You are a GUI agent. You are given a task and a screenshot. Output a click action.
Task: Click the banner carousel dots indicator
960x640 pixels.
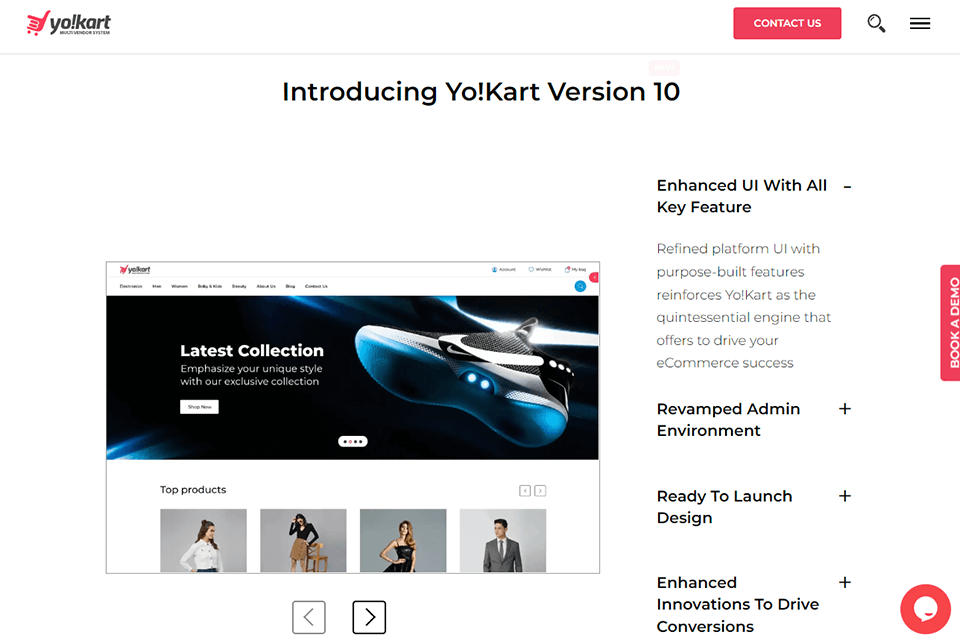point(353,442)
